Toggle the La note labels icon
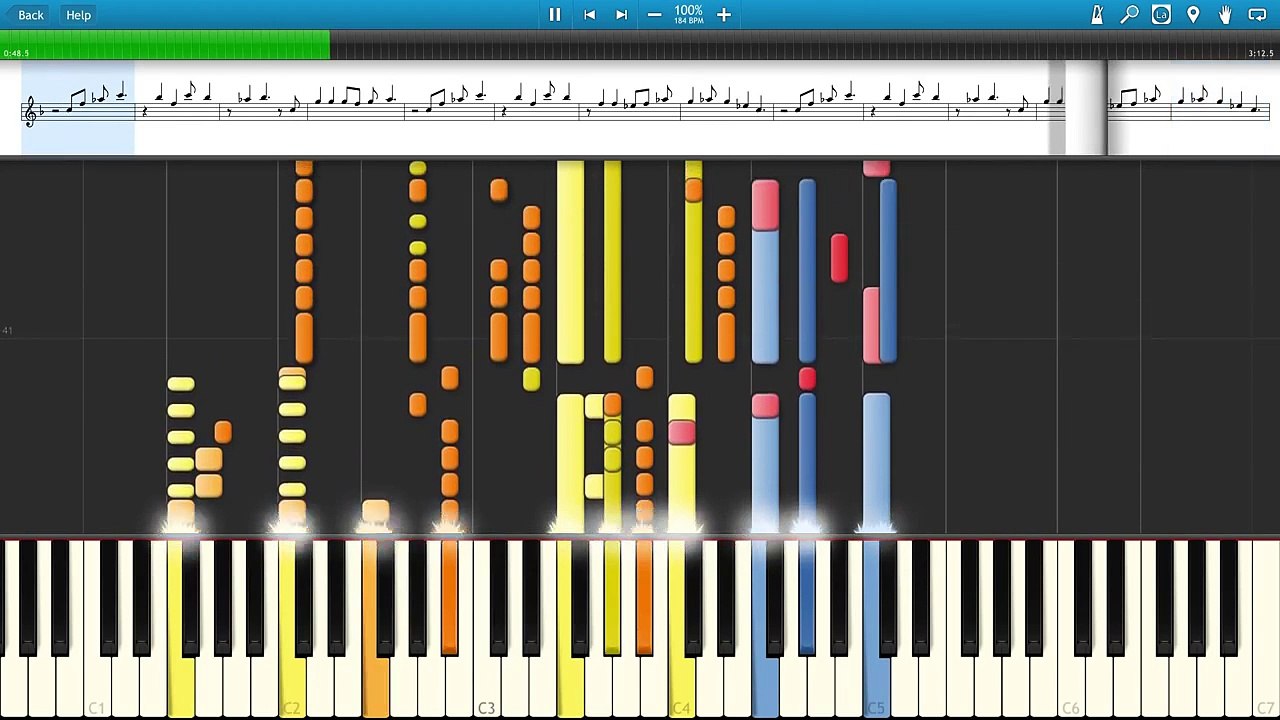 pos(1161,15)
